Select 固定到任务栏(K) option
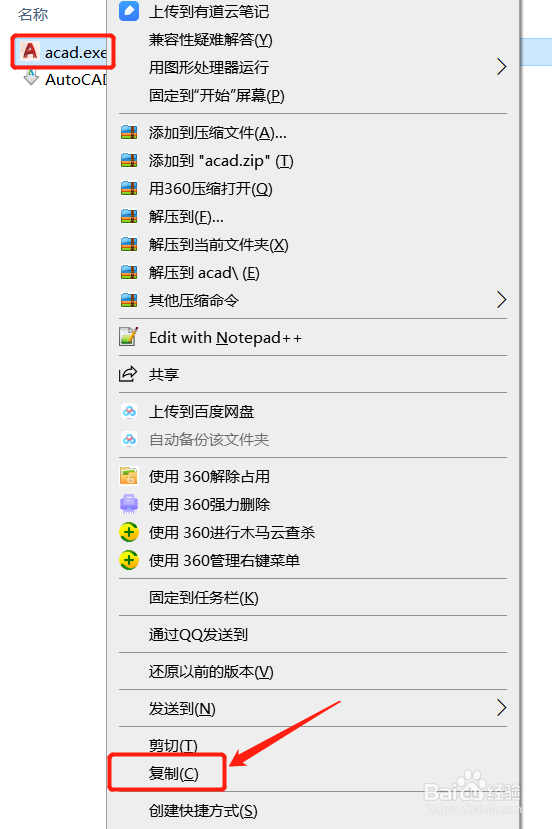The image size is (552, 829). click(x=204, y=597)
